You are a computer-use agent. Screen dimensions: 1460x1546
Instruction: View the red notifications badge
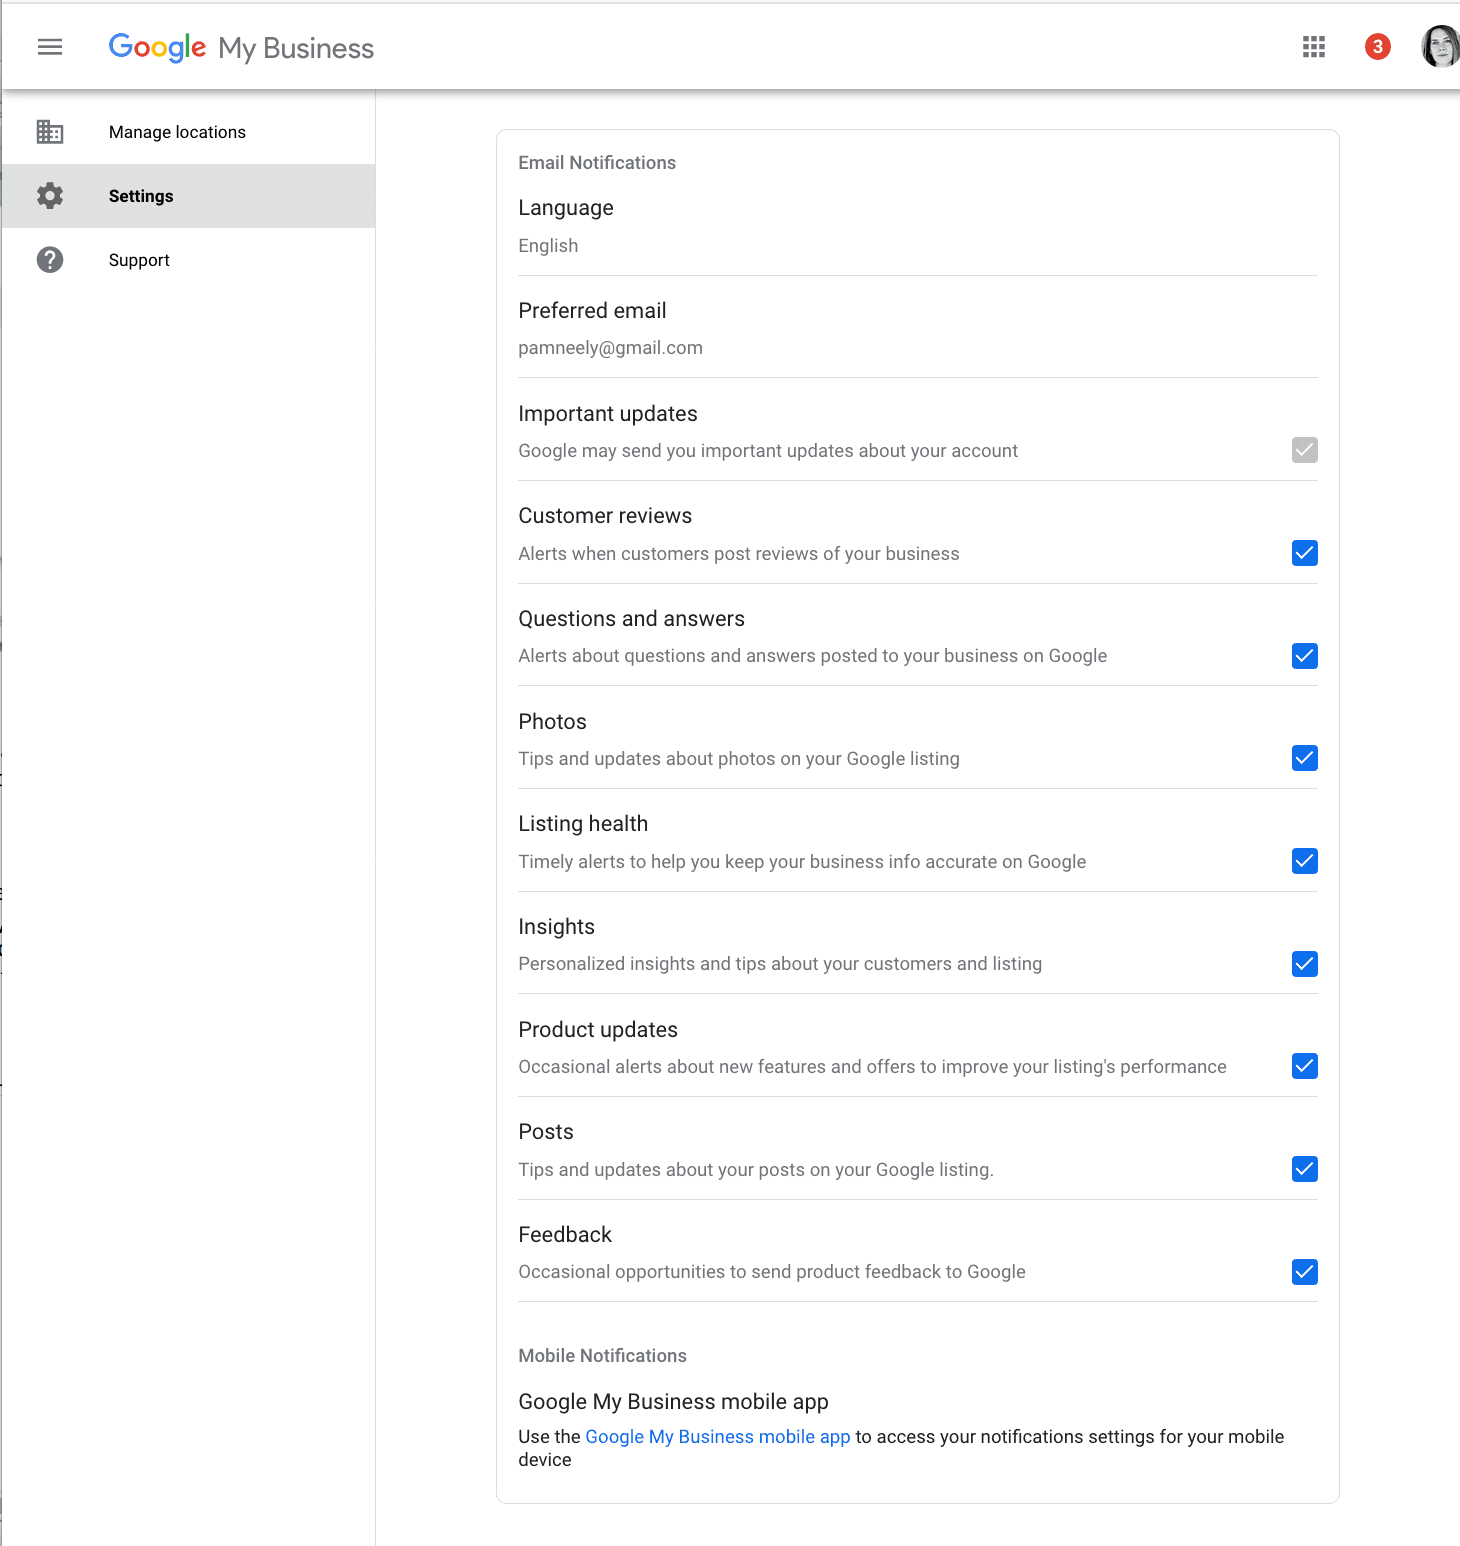[1378, 47]
